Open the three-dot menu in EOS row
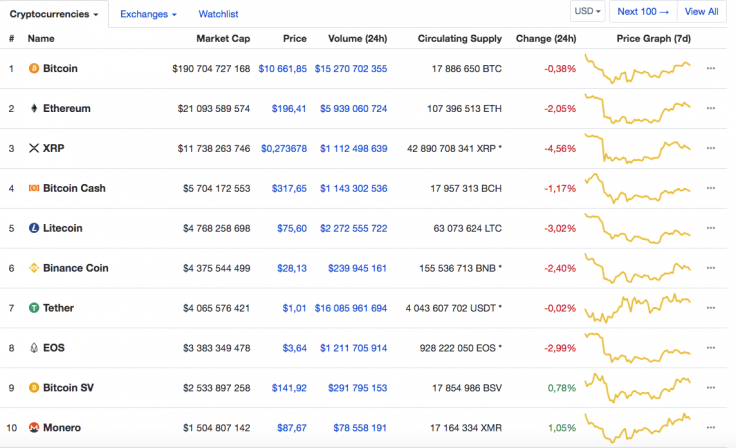 711,348
